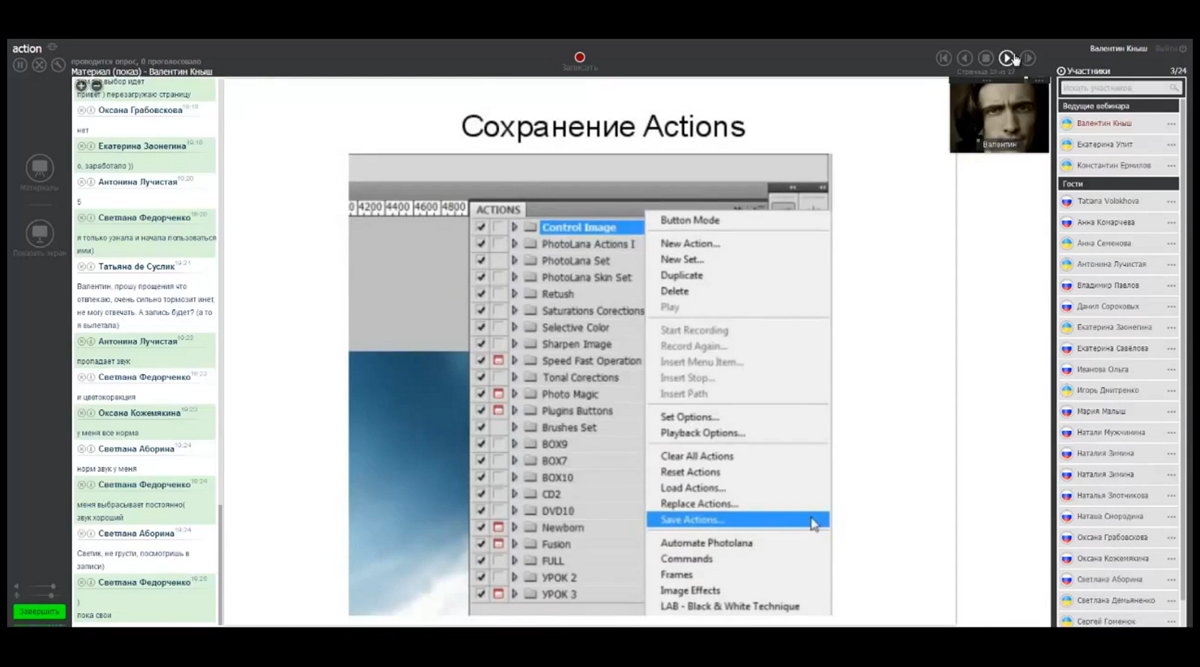Screen dimensions: 1200x667
Task: Click the red record icon
Action: click(579, 57)
